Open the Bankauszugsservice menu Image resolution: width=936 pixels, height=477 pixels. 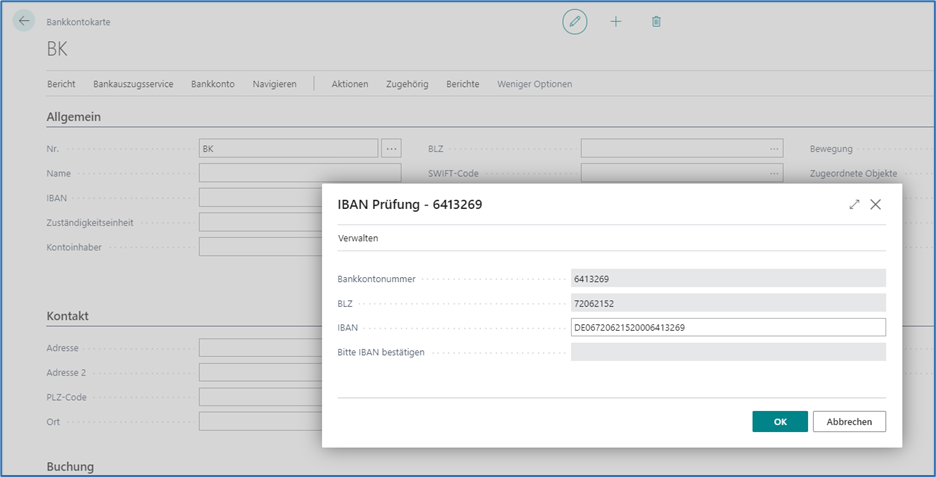(133, 84)
